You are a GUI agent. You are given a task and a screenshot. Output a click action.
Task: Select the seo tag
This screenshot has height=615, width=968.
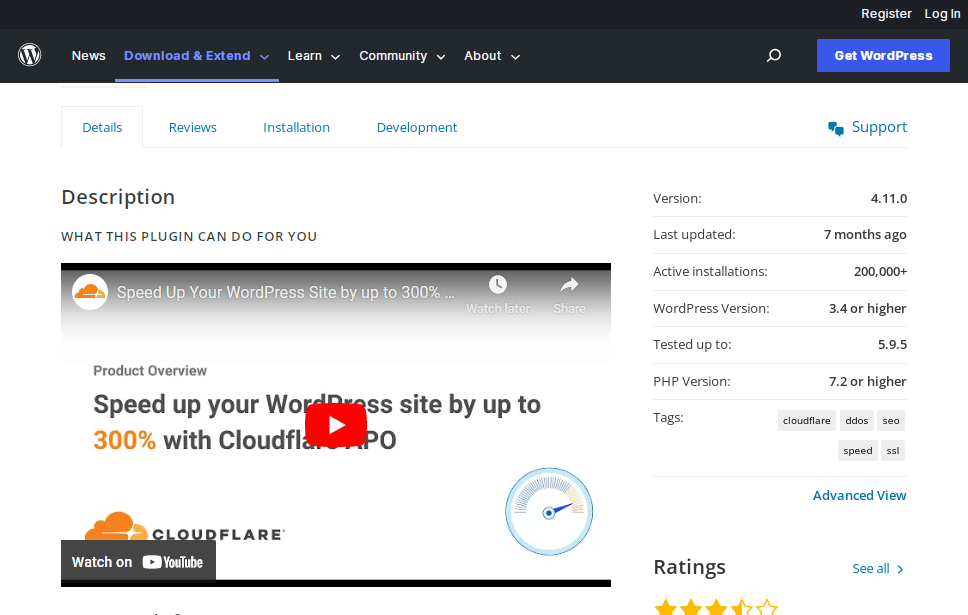pyautogui.click(x=890, y=420)
